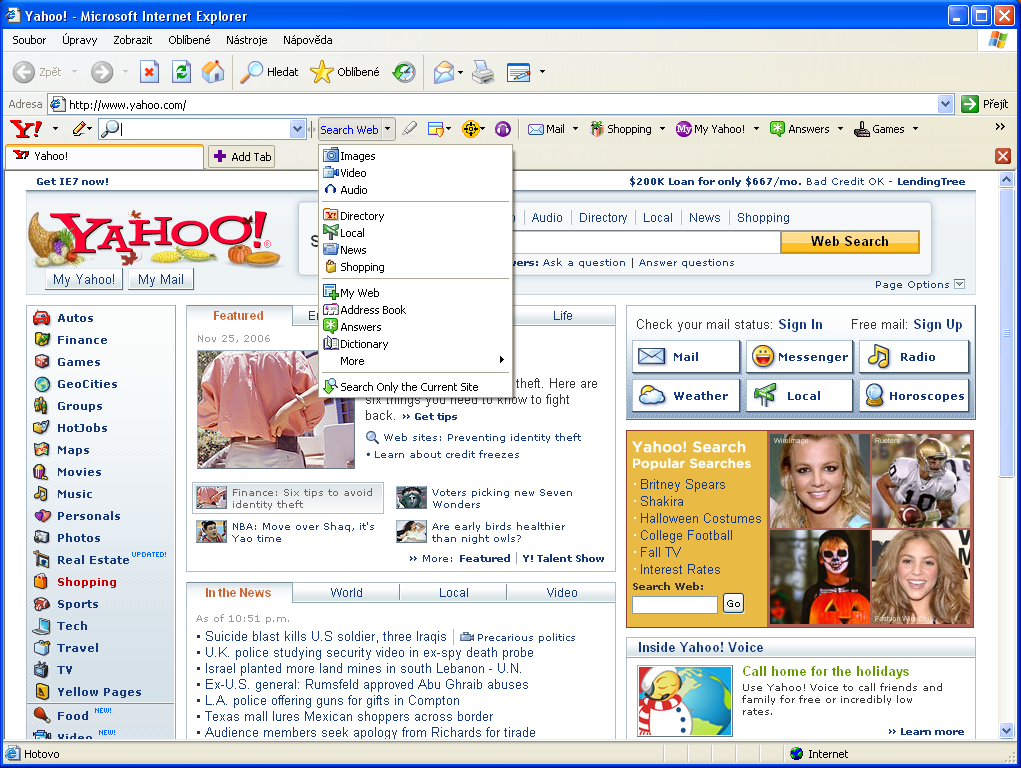Stop page loading with red X icon
The width and height of the screenshot is (1021, 768).
(149, 72)
